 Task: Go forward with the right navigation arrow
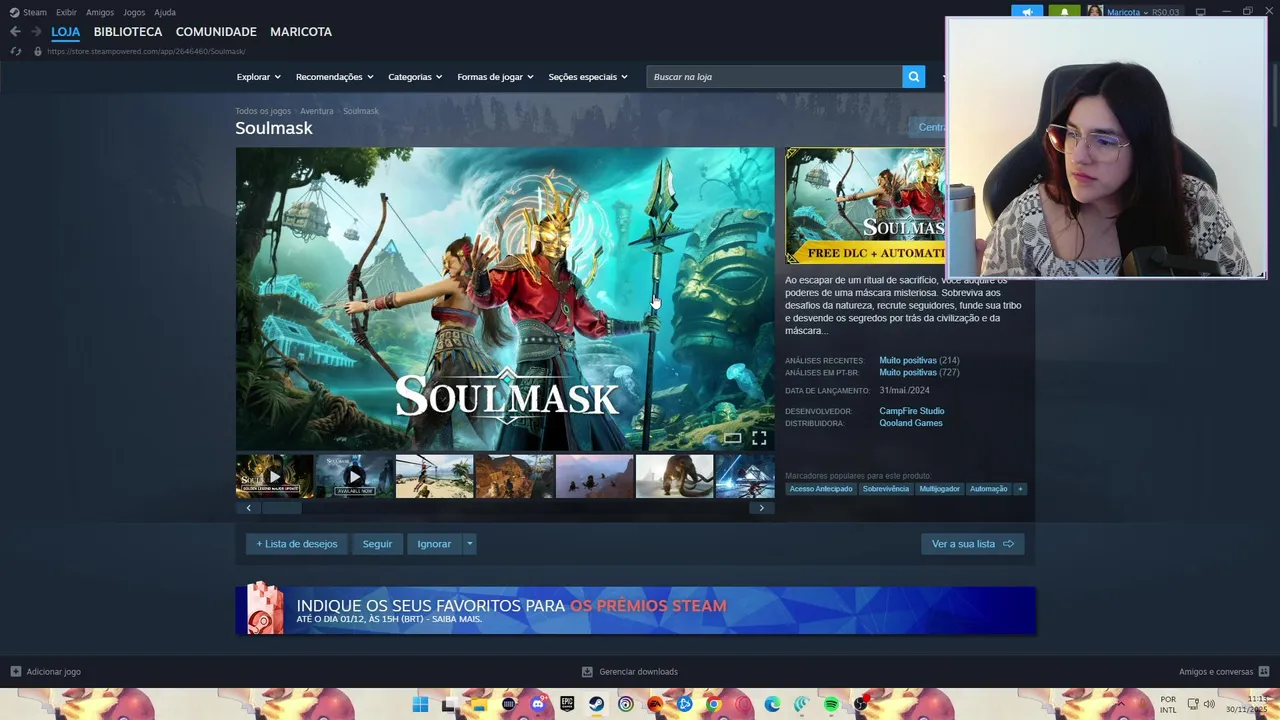[x=36, y=32]
